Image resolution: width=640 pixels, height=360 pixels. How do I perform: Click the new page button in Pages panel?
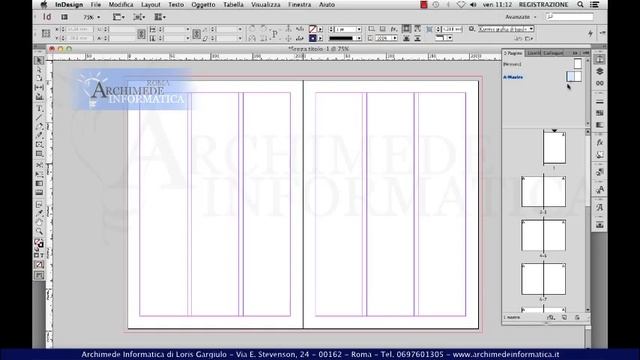[564, 317]
